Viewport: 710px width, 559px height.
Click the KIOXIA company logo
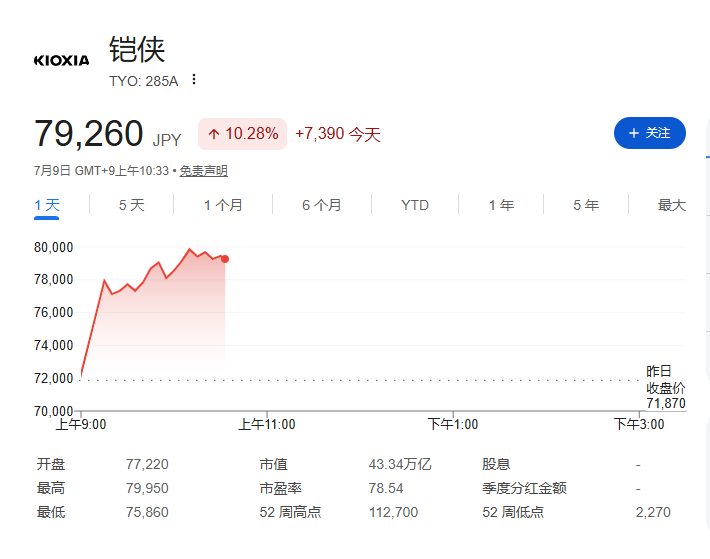(x=62, y=60)
